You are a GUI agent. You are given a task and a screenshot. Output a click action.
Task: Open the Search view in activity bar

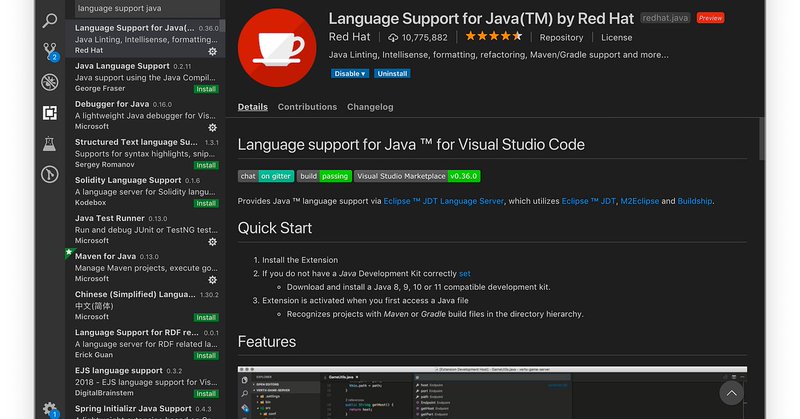pos(49,20)
